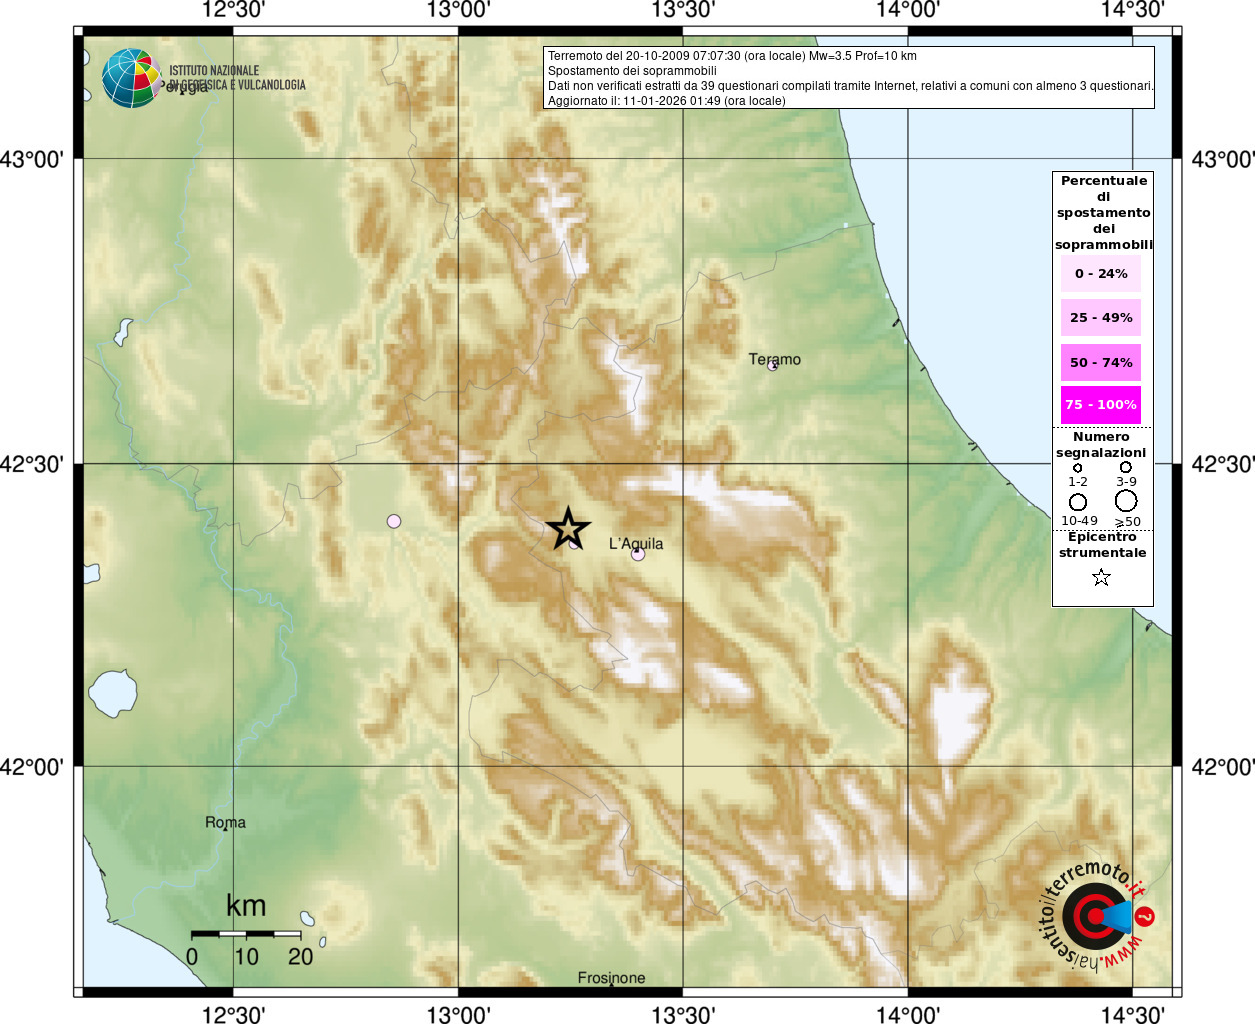Click the haisentitoilterremoto.it target logo
1255x1024 pixels.
[x=1096, y=915]
